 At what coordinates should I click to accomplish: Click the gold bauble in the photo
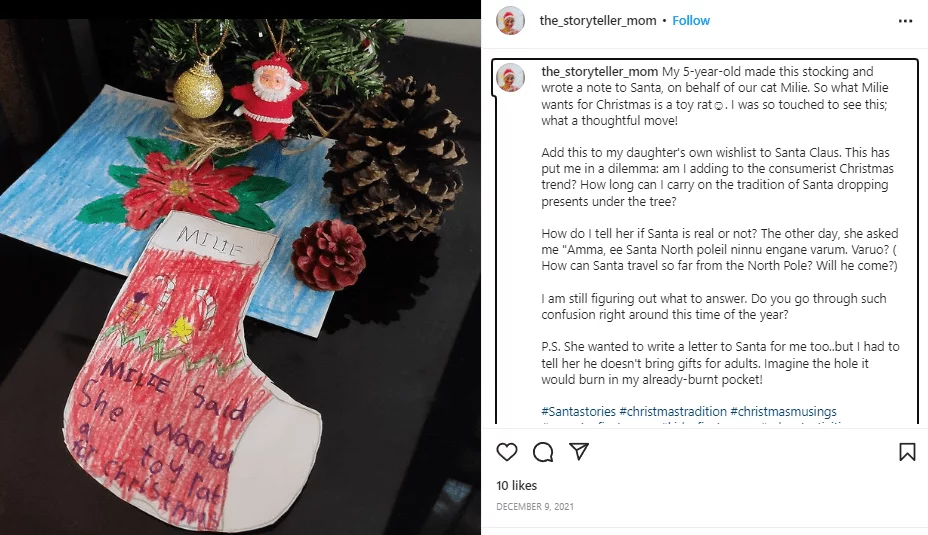[198, 92]
